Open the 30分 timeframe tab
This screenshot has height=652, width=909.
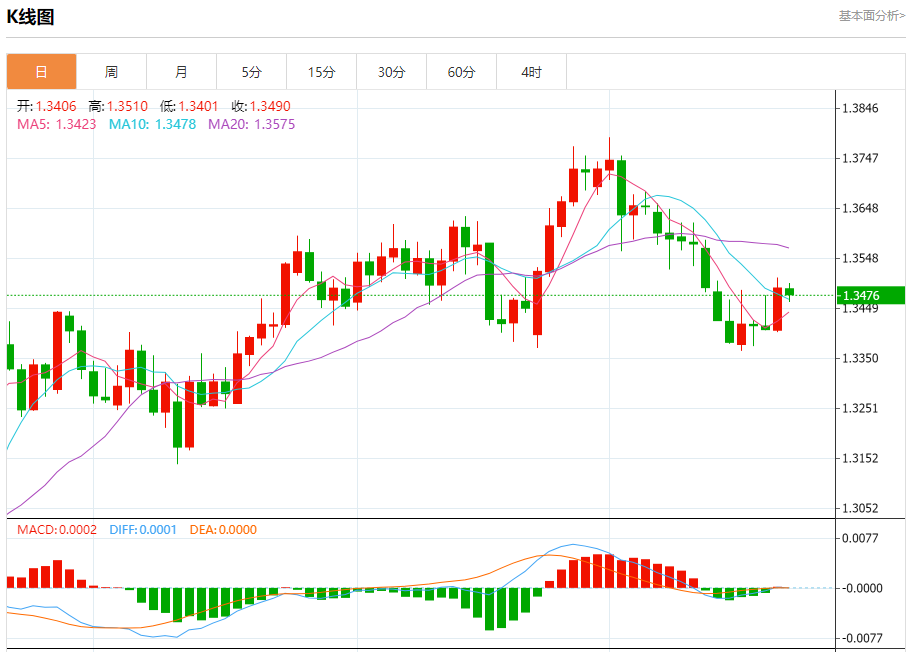[391, 72]
